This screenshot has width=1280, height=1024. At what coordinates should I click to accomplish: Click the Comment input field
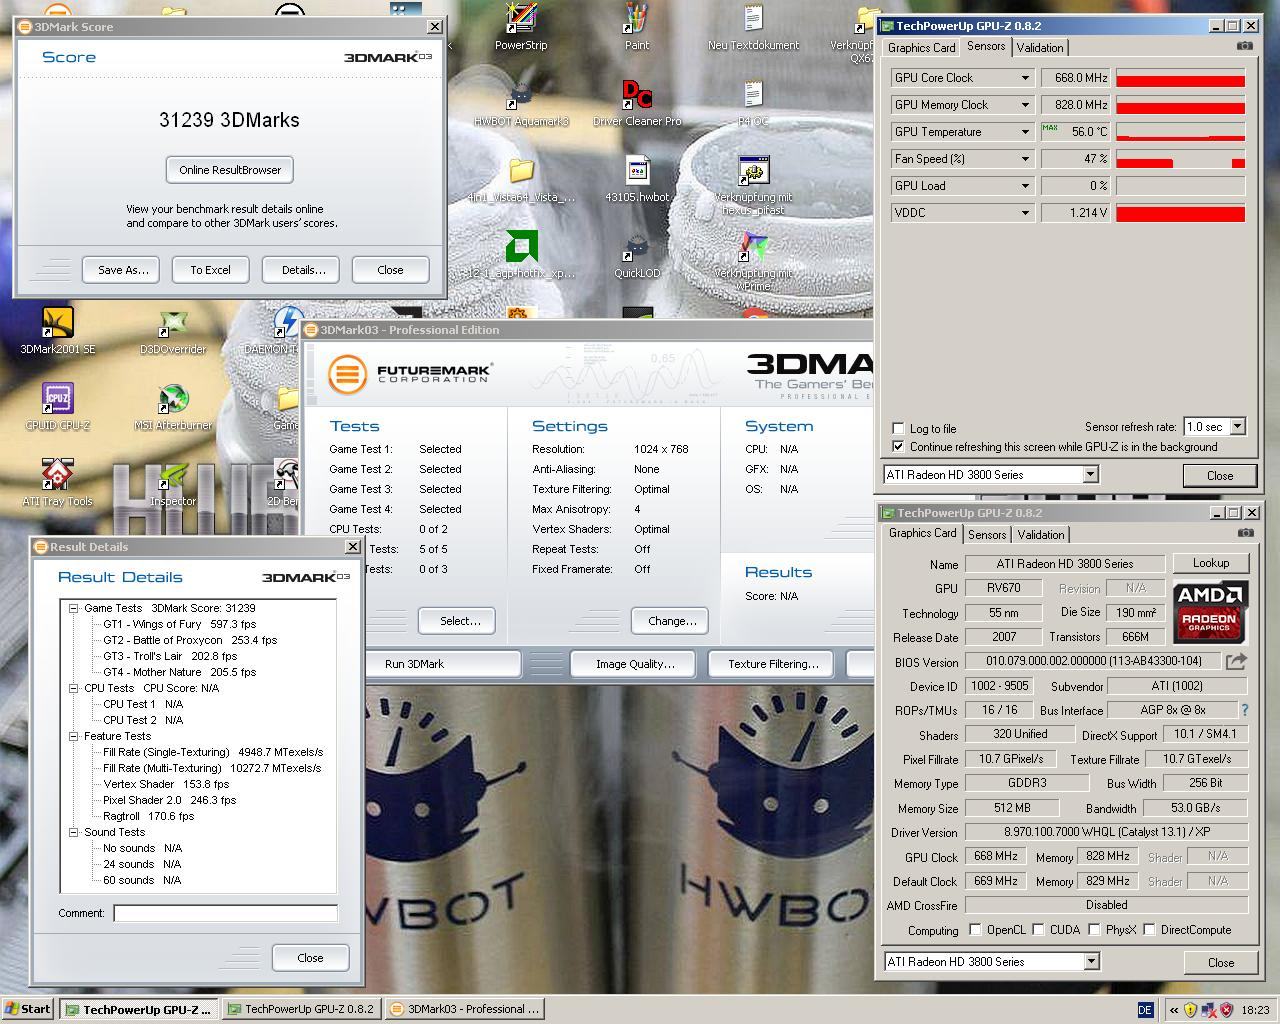(225, 913)
